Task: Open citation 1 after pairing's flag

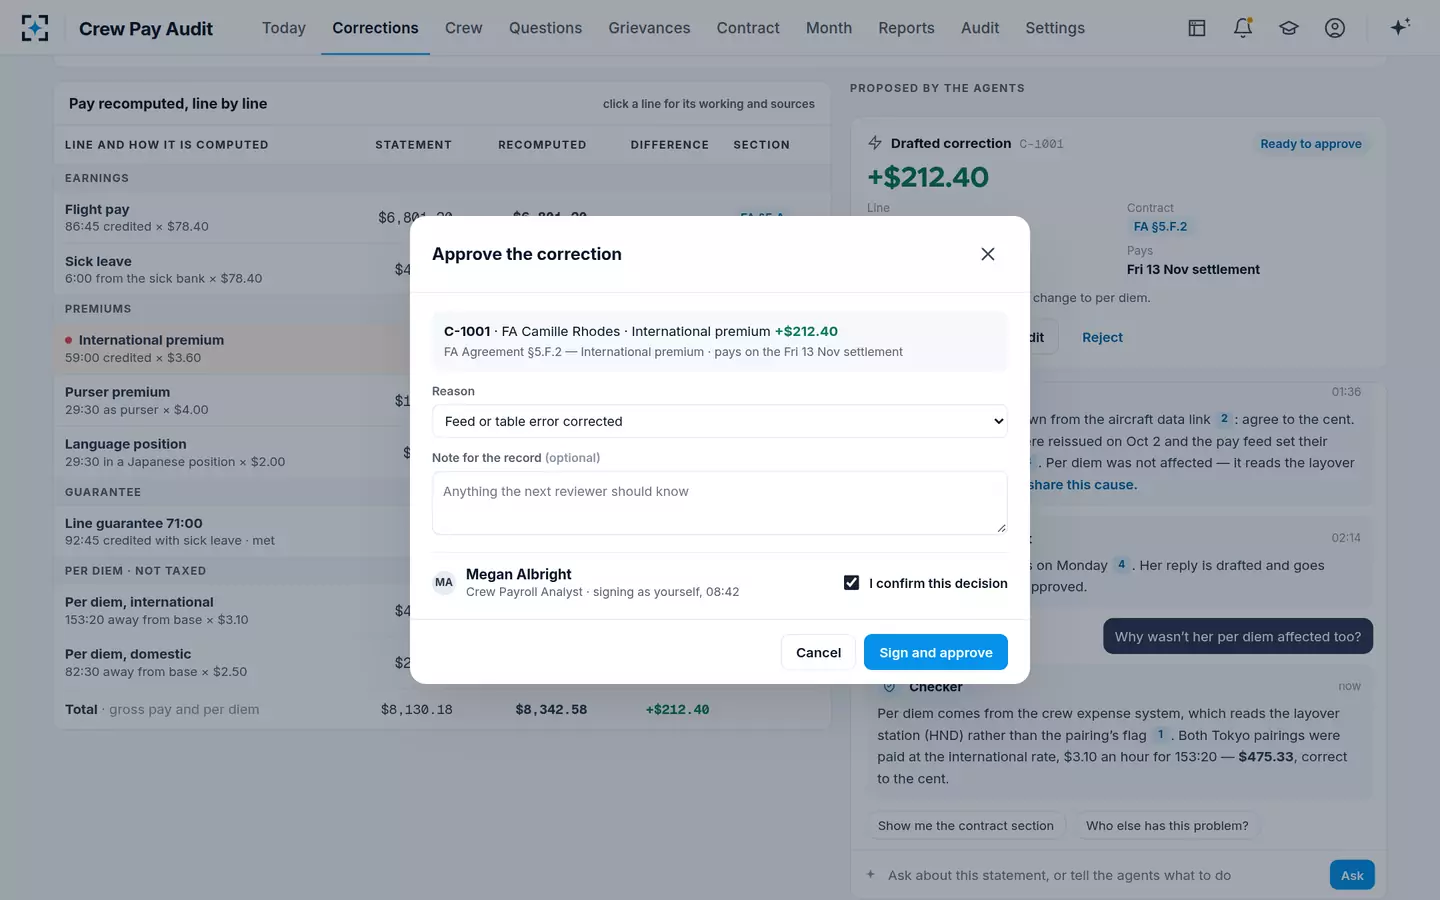Action: pos(1161,735)
